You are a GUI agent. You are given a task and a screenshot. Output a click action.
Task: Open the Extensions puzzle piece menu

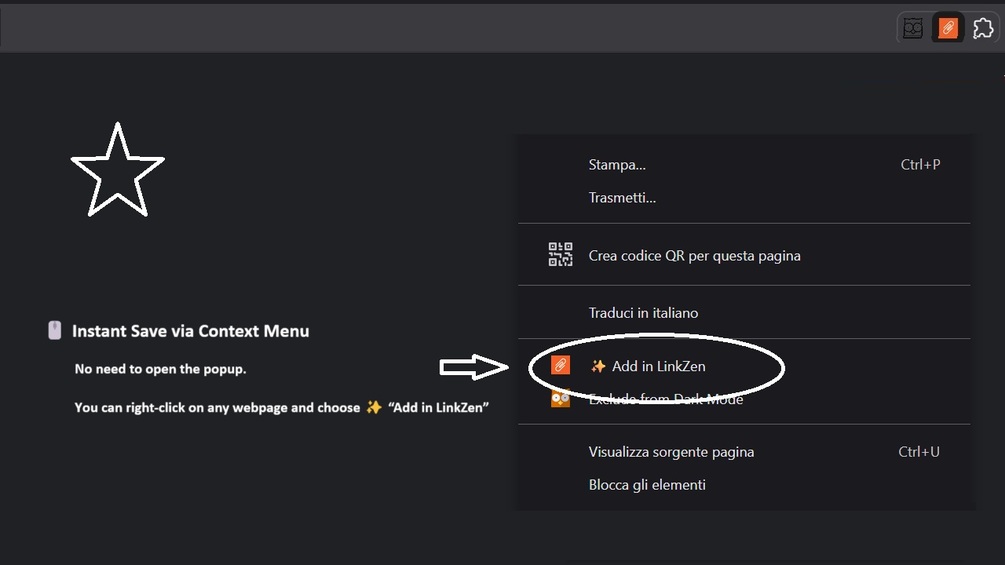[x=983, y=28]
